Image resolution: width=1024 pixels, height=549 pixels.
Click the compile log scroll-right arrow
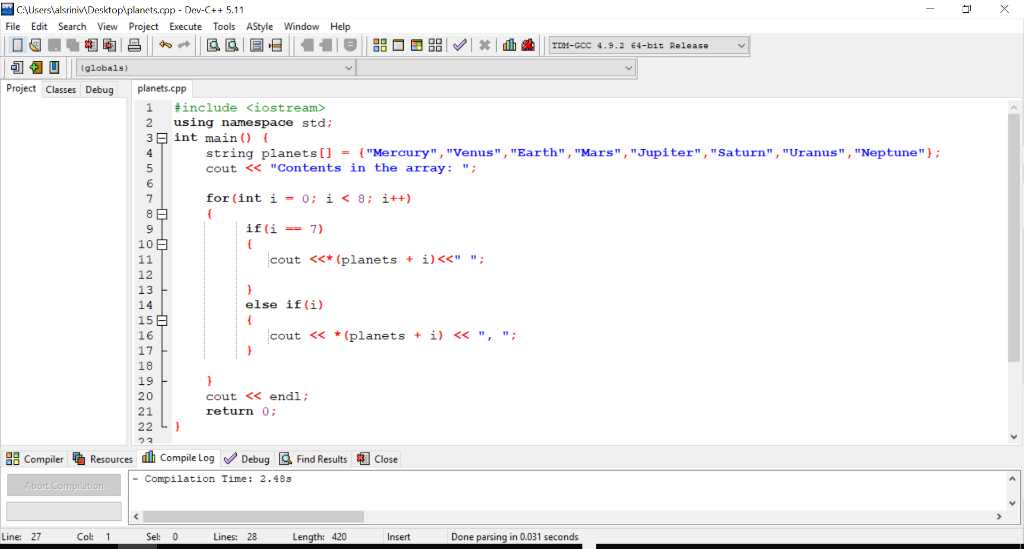999,516
